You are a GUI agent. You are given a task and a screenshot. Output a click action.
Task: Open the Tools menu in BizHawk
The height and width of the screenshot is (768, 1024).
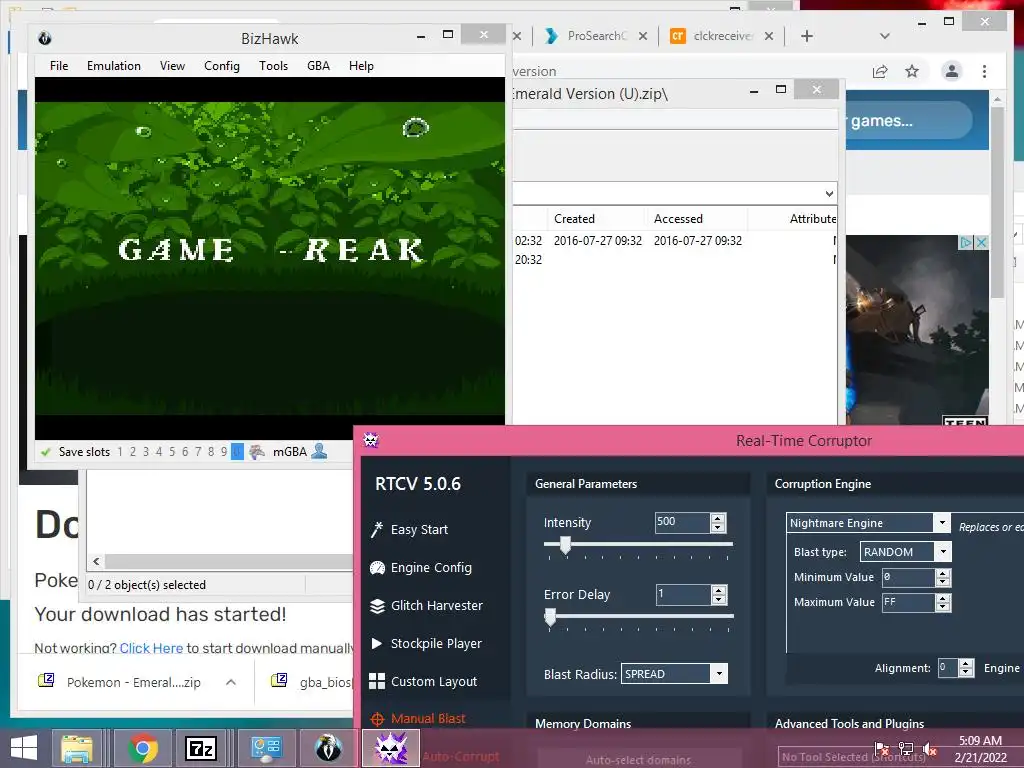[x=273, y=66]
